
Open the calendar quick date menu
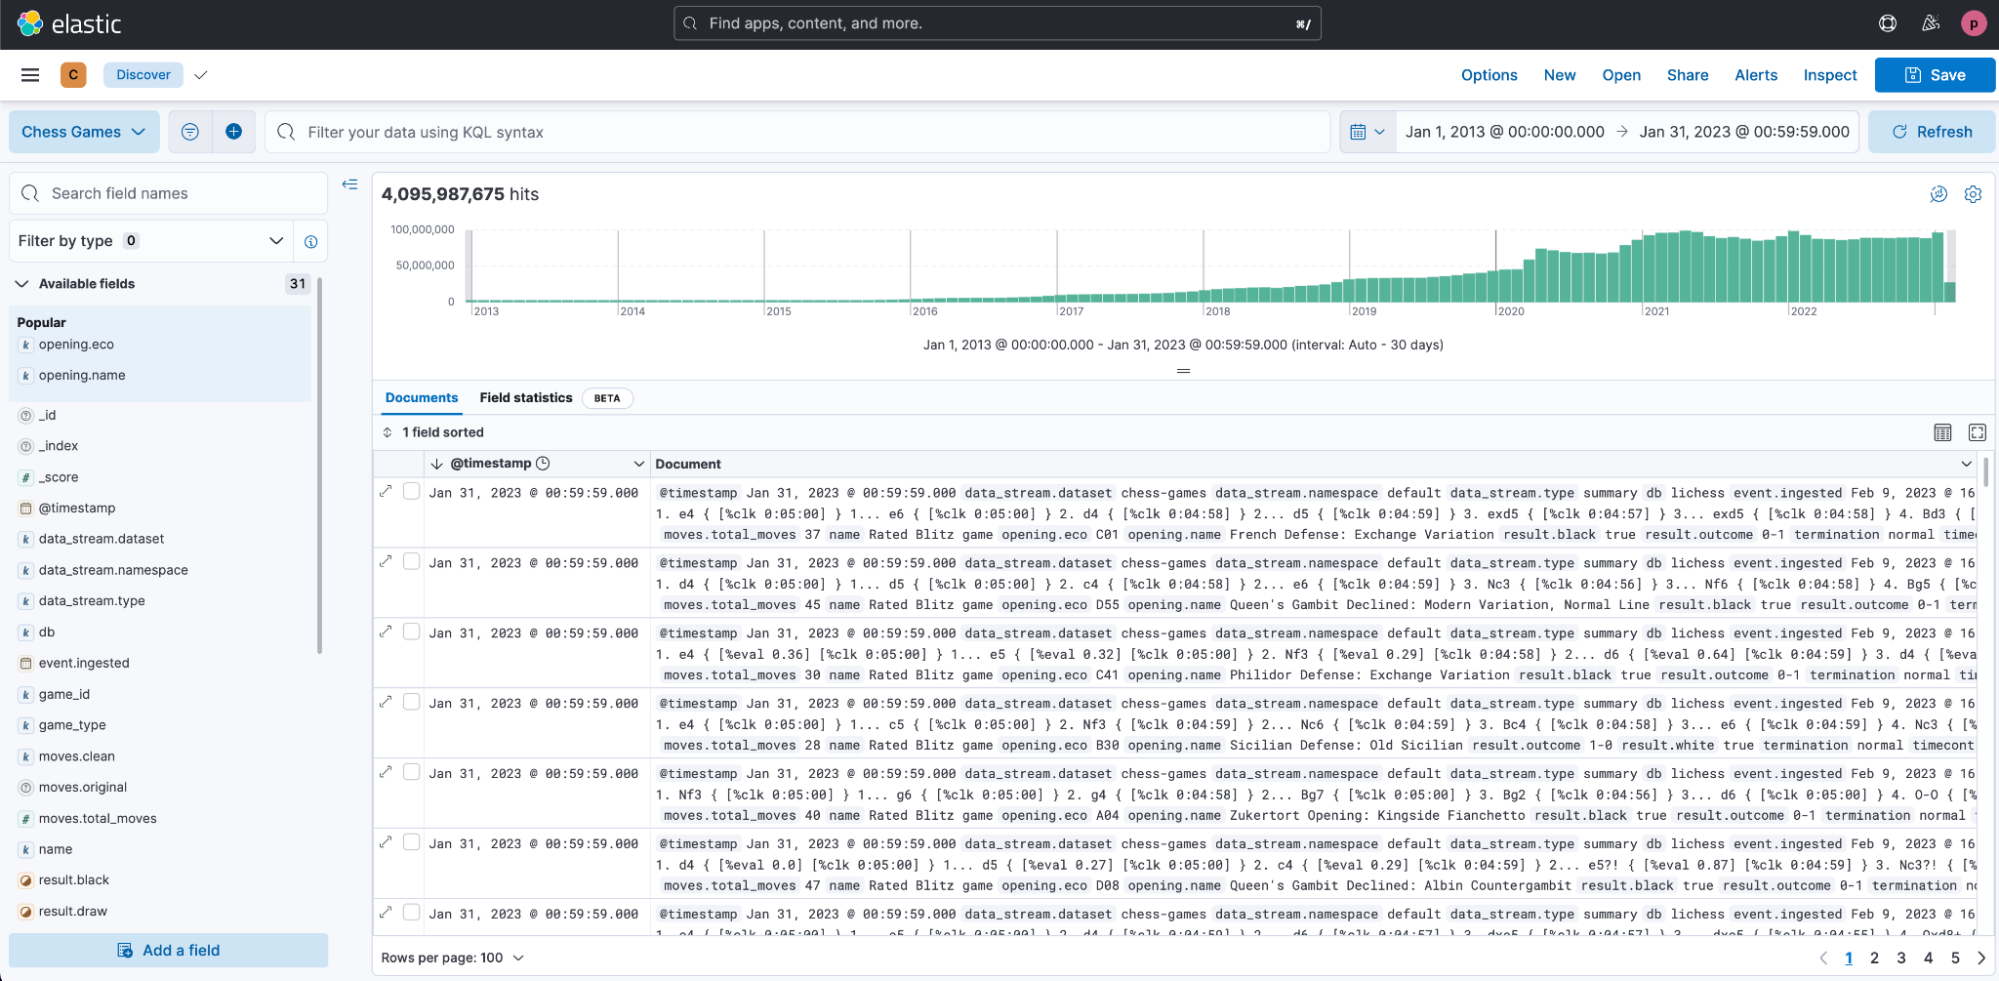1367,132
